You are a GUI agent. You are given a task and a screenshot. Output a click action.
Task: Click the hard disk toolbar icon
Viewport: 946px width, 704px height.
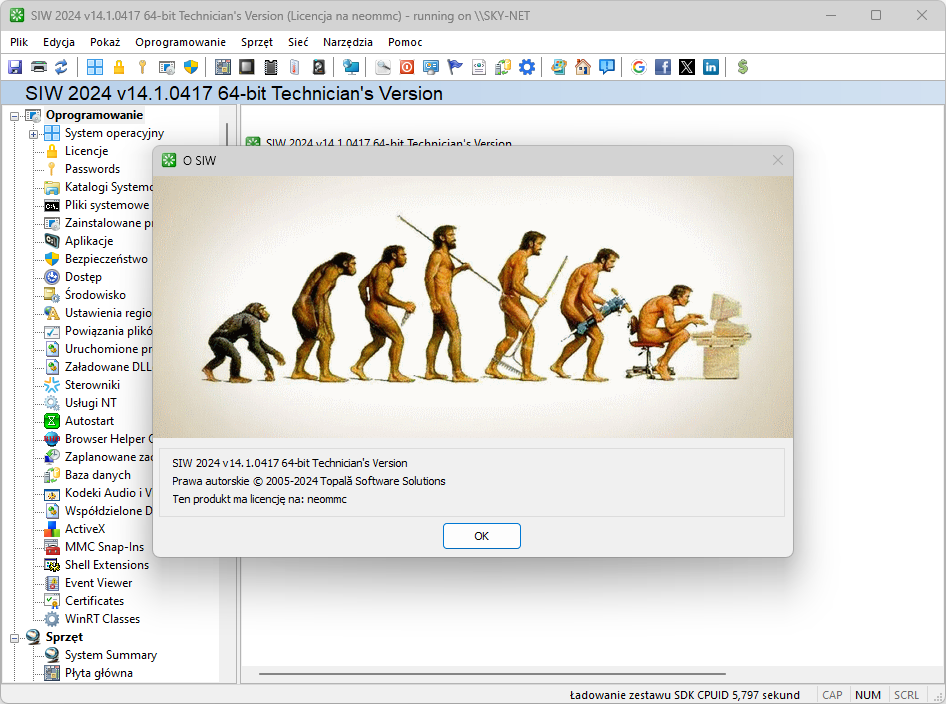319,67
